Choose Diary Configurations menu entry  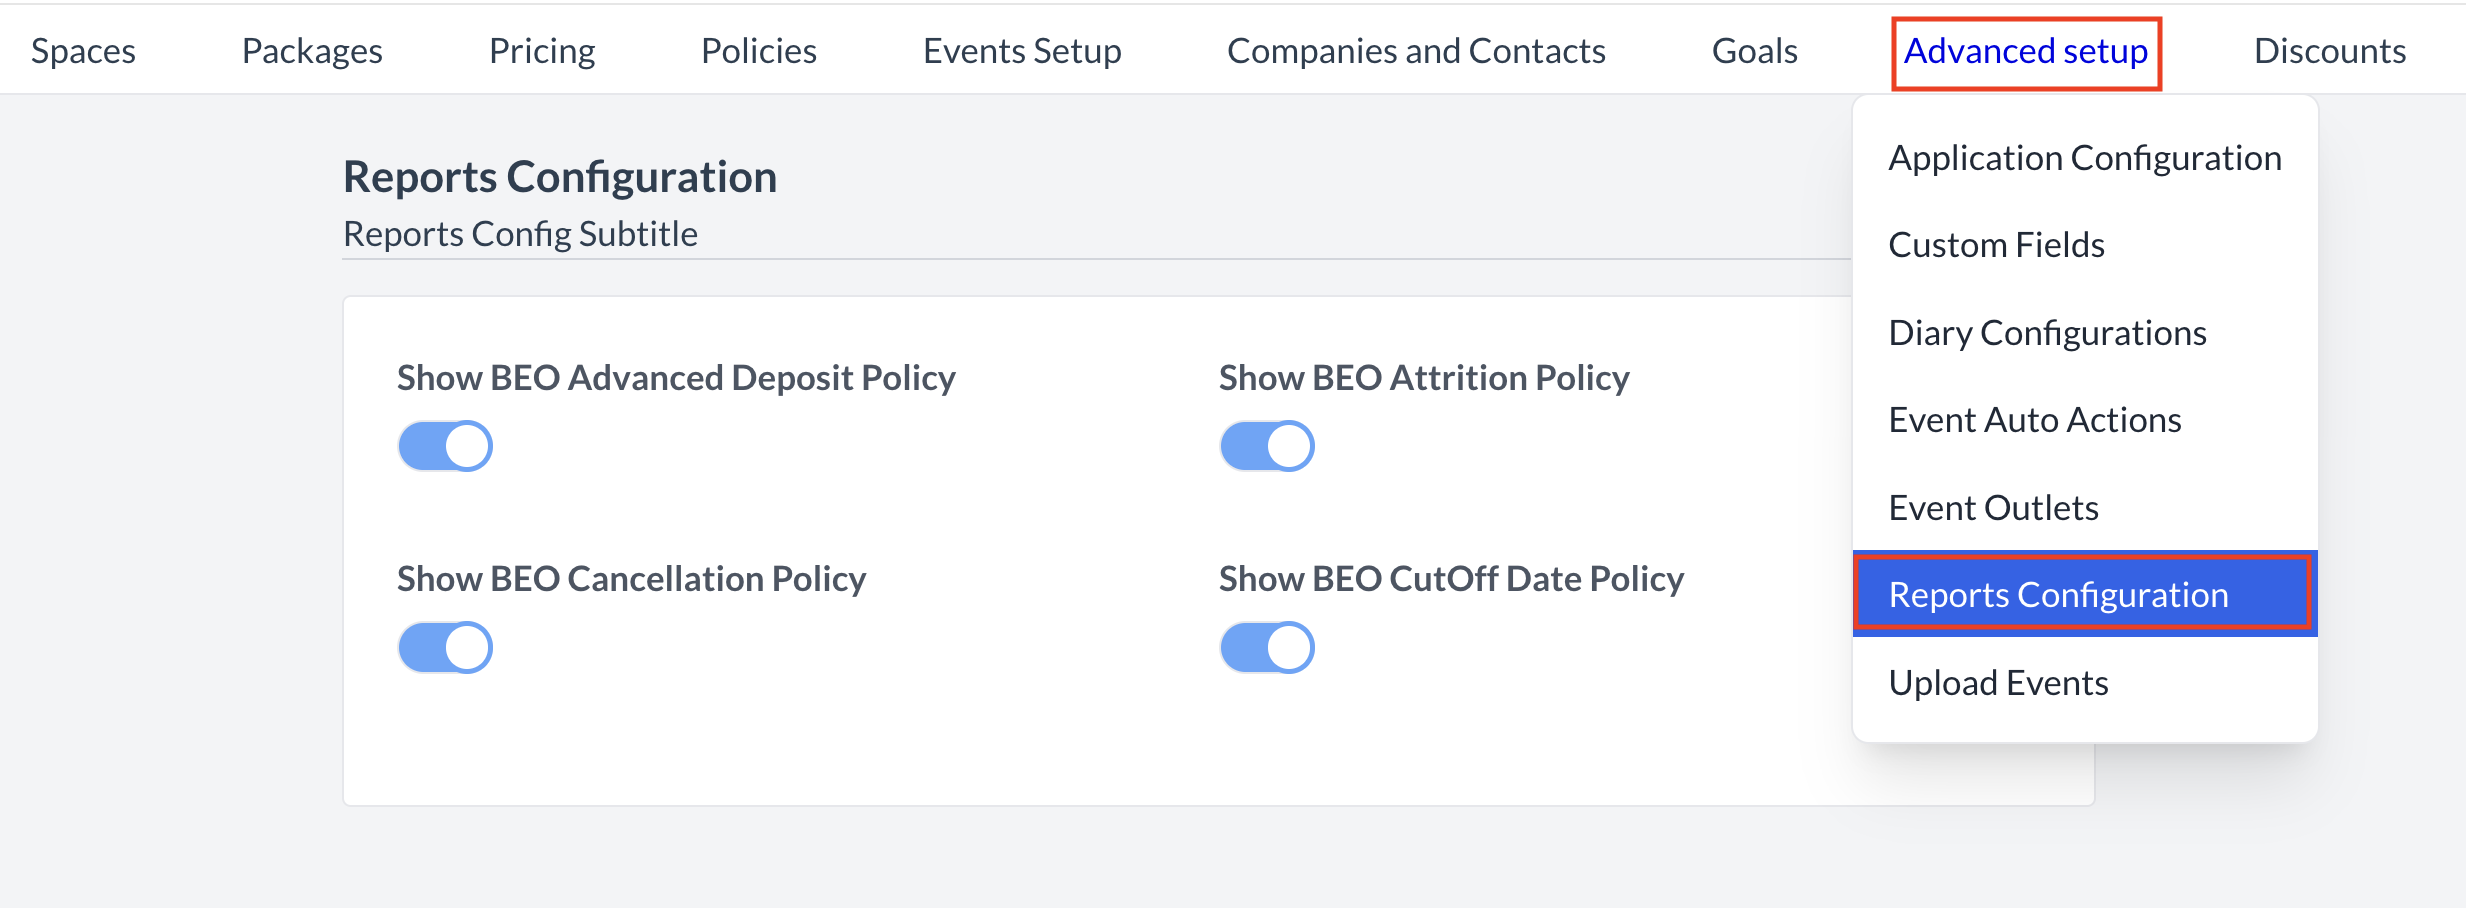point(2046,332)
